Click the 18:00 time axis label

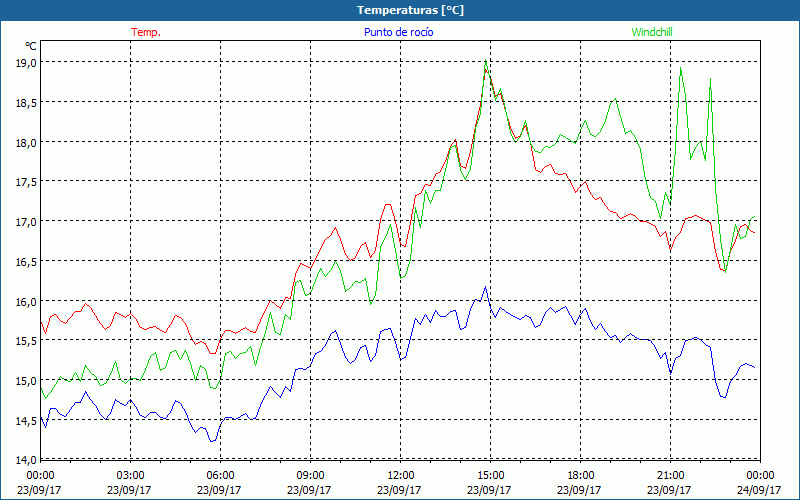[580, 475]
